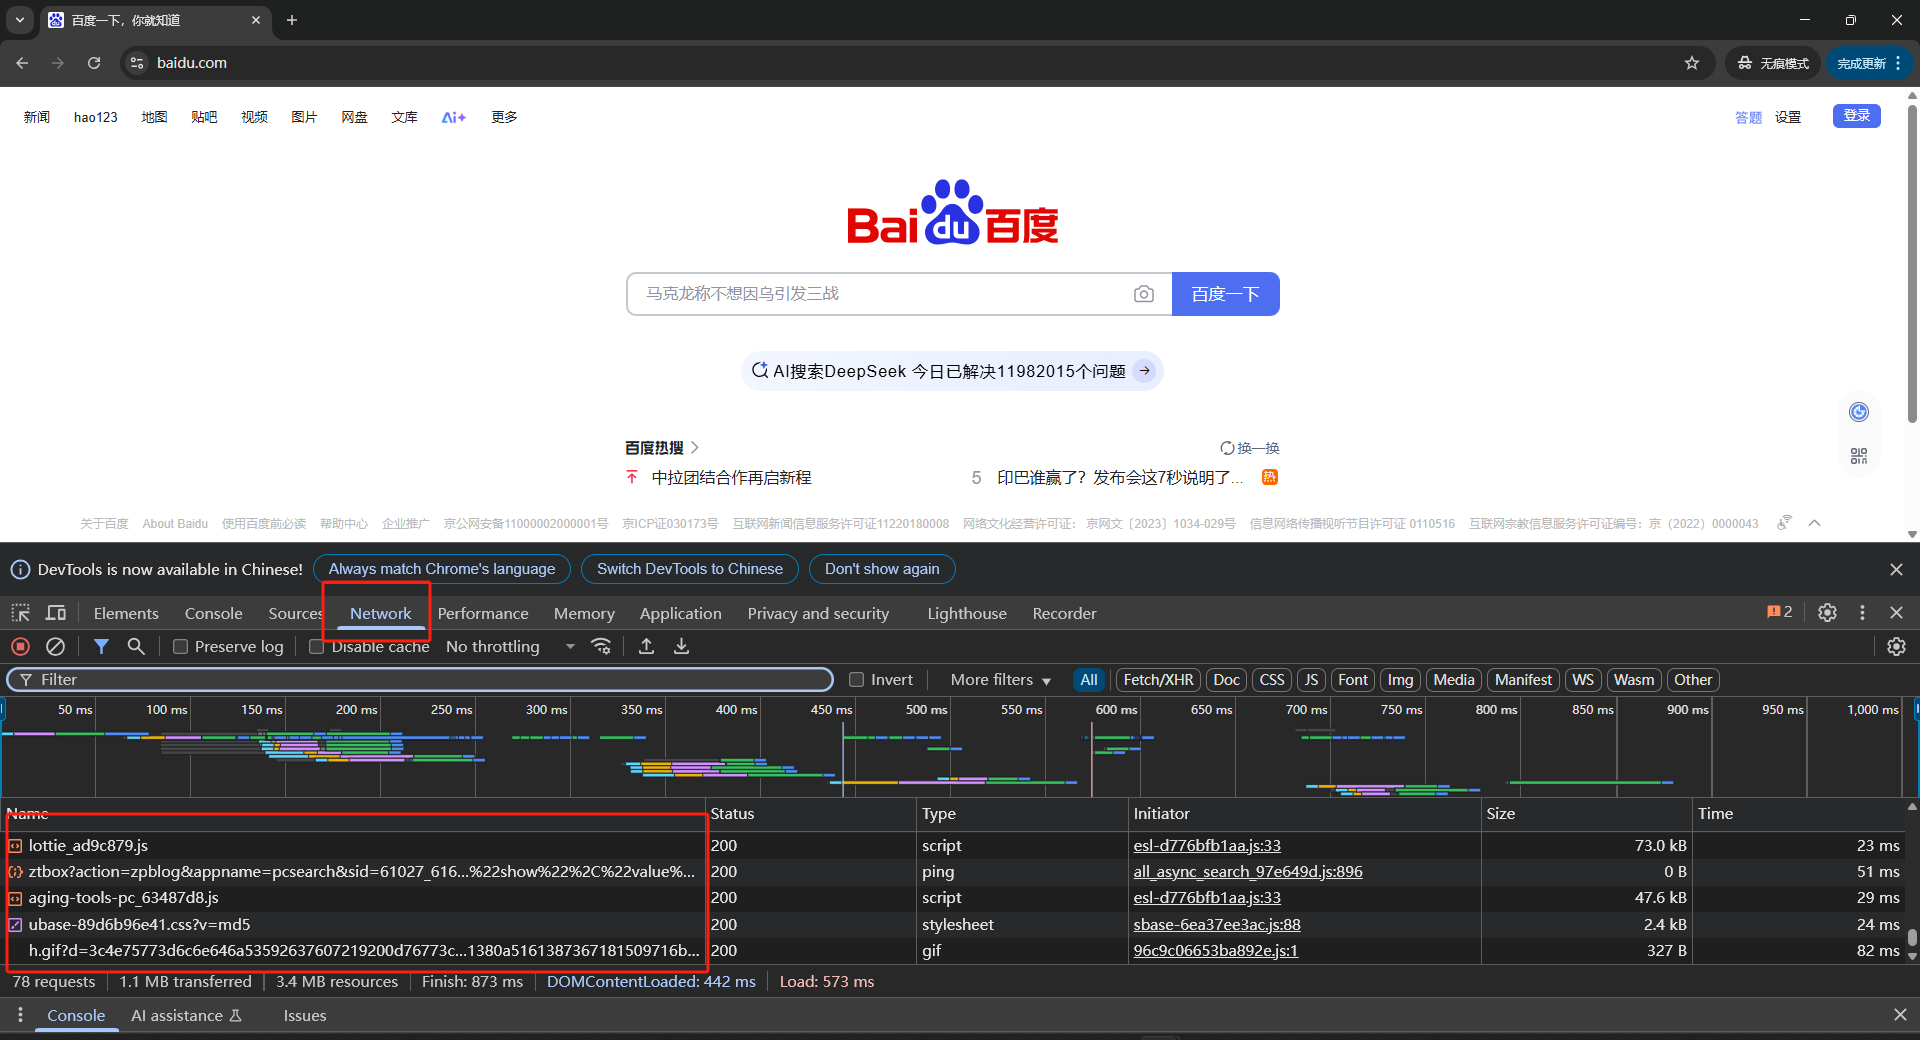Toggle the device toolbar icon
This screenshot has width=1920, height=1040.
tap(56, 613)
